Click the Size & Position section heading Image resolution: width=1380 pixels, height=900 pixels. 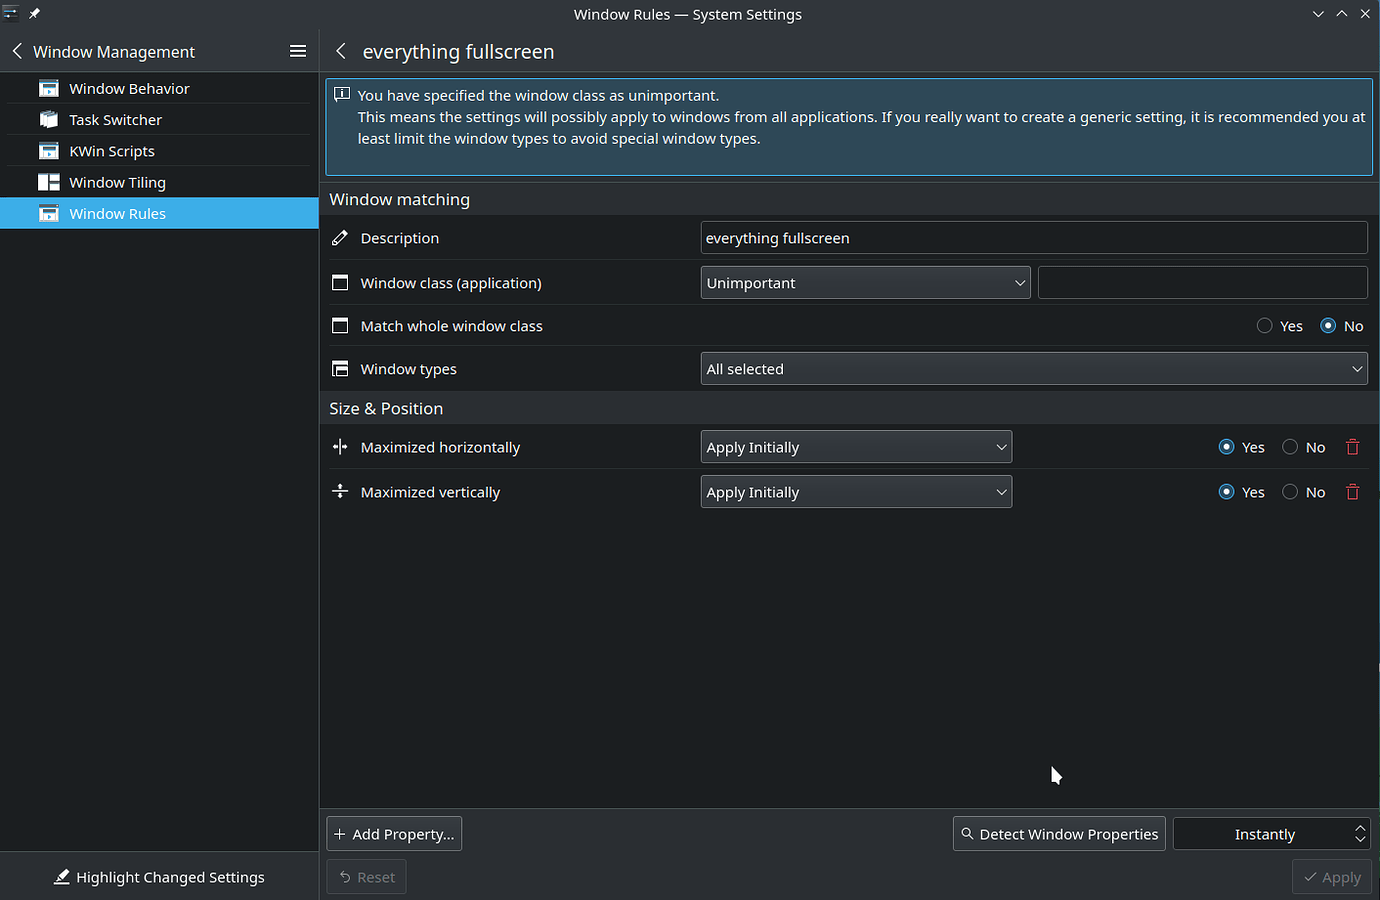tap(386, 408)
